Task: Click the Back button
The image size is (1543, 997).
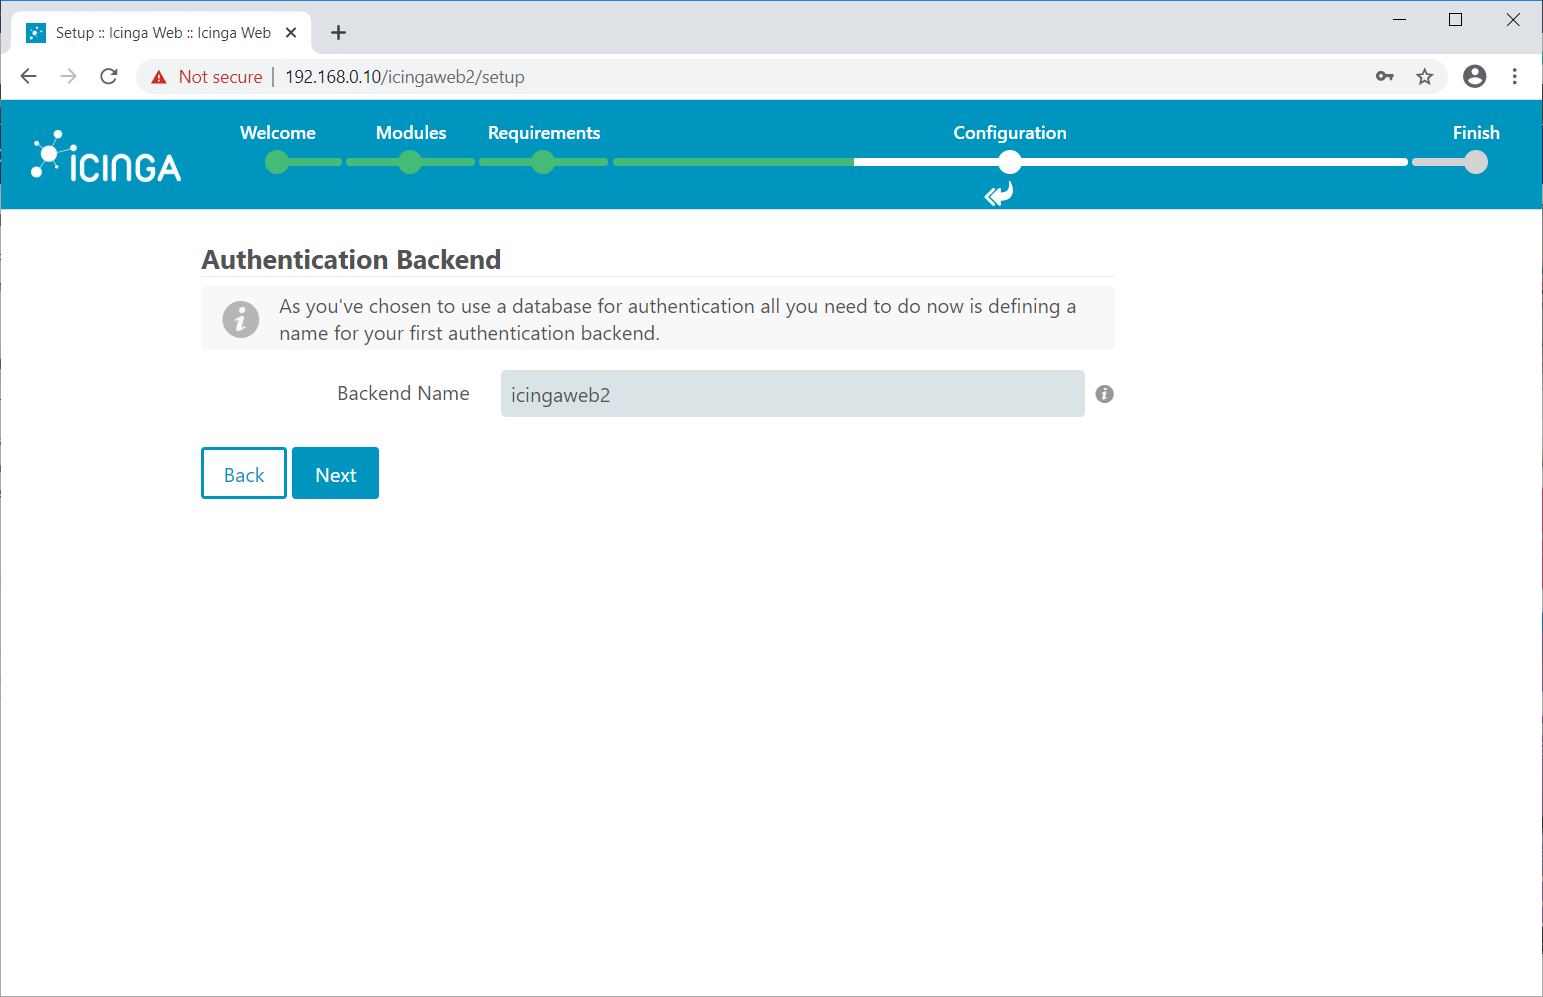Action: coord(244,473)
